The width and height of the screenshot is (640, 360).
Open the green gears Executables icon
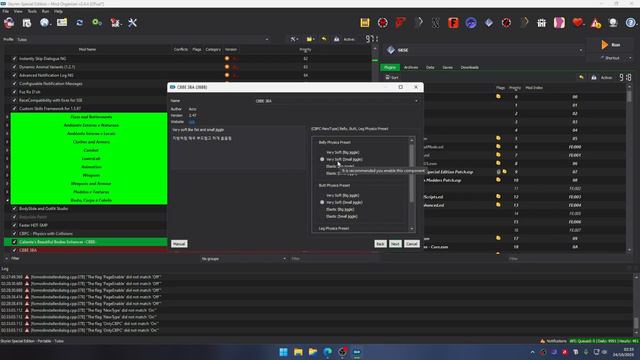(x=97, y=23)
